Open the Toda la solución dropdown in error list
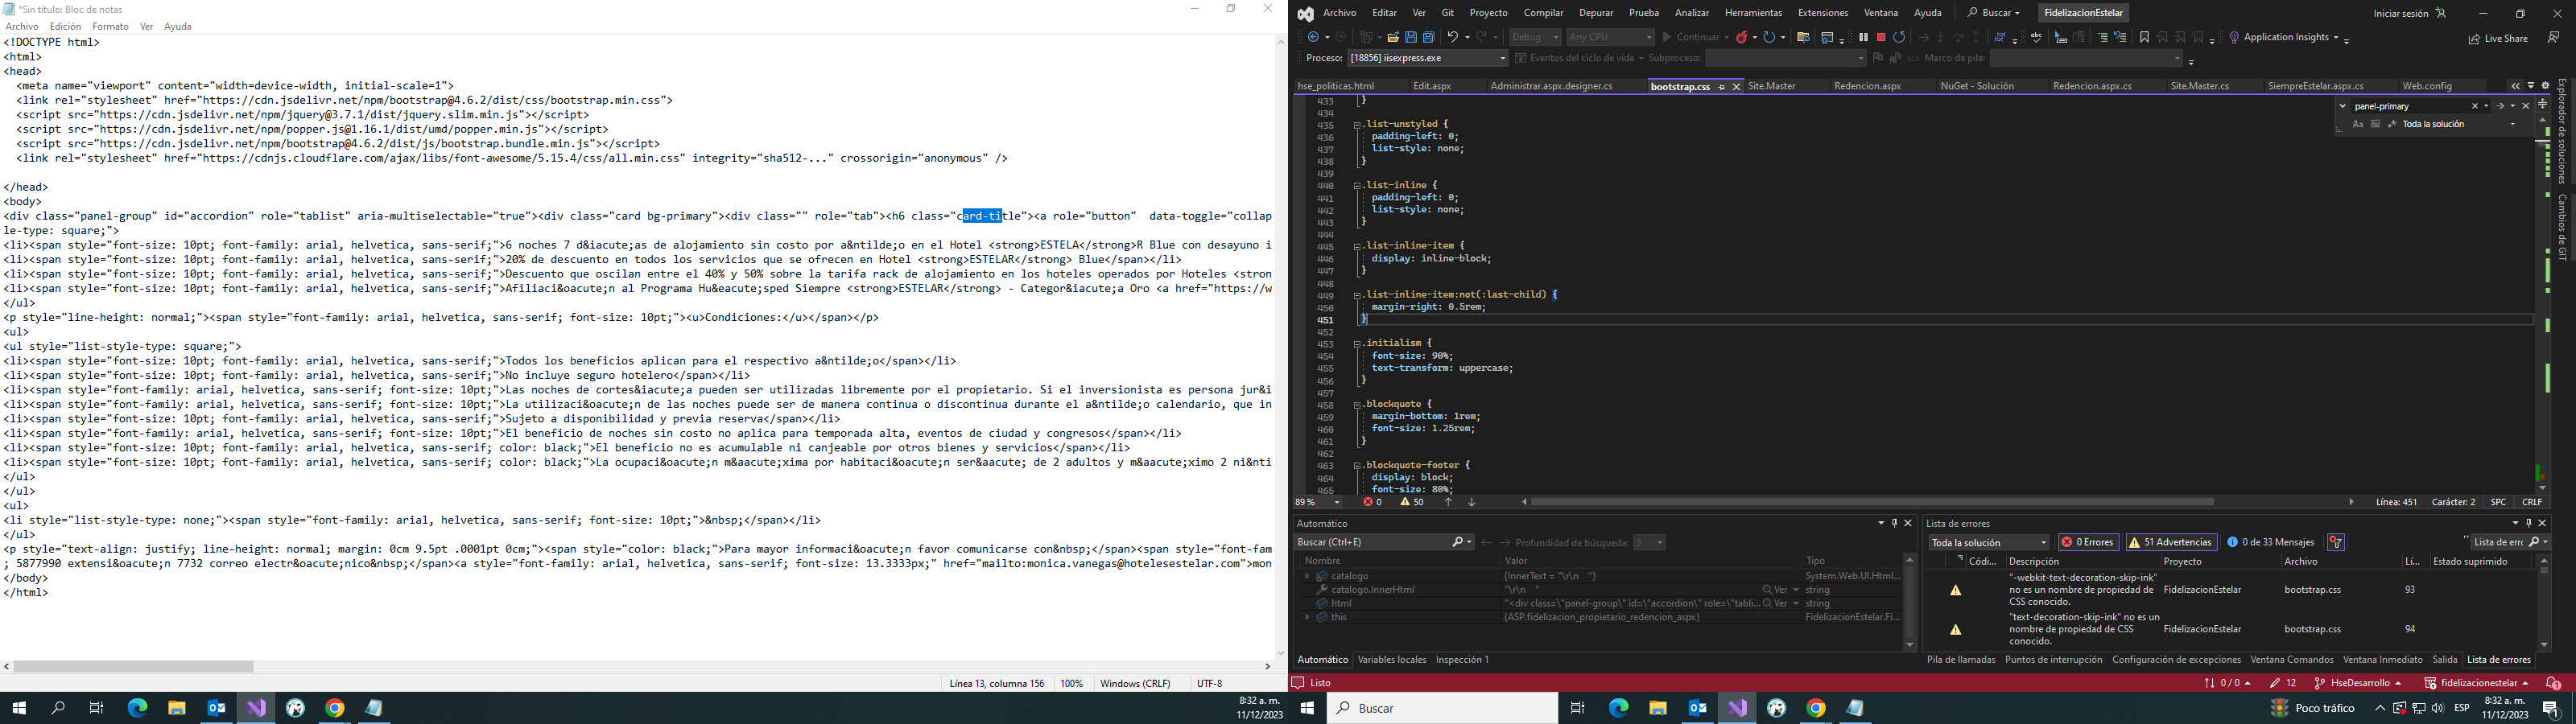 [1989, 542]
